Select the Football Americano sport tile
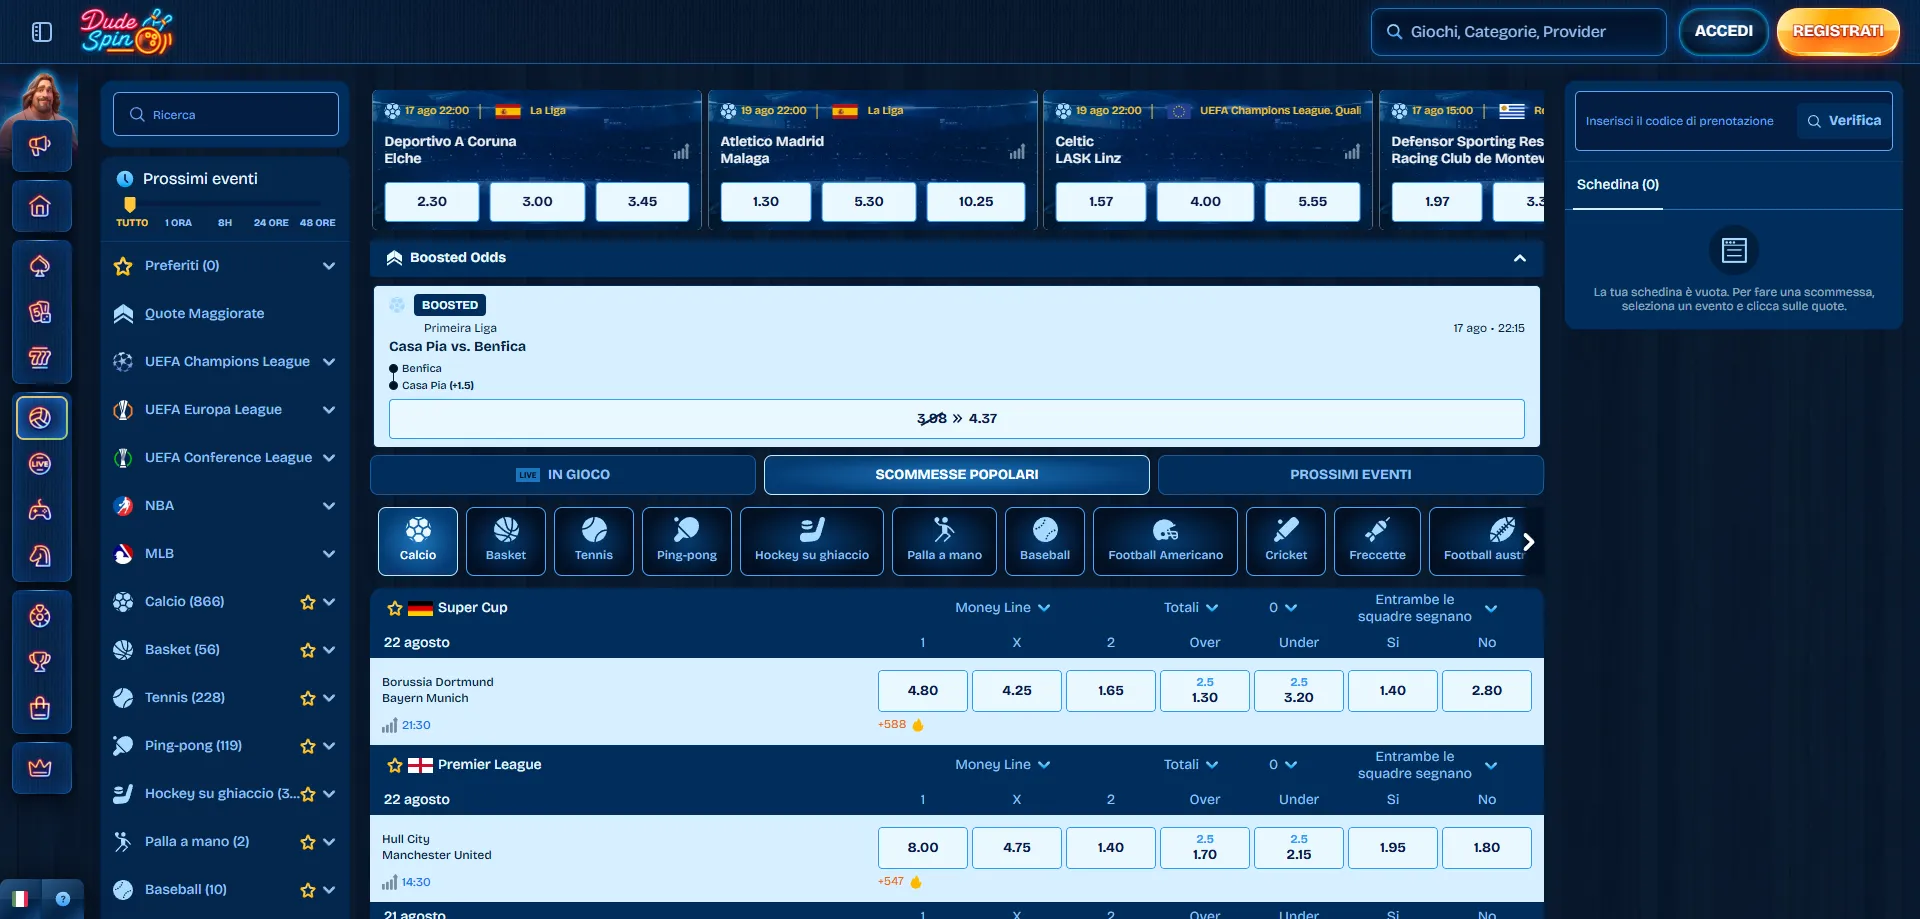Screen dimensions: 1920x919 click(1165, 541)
